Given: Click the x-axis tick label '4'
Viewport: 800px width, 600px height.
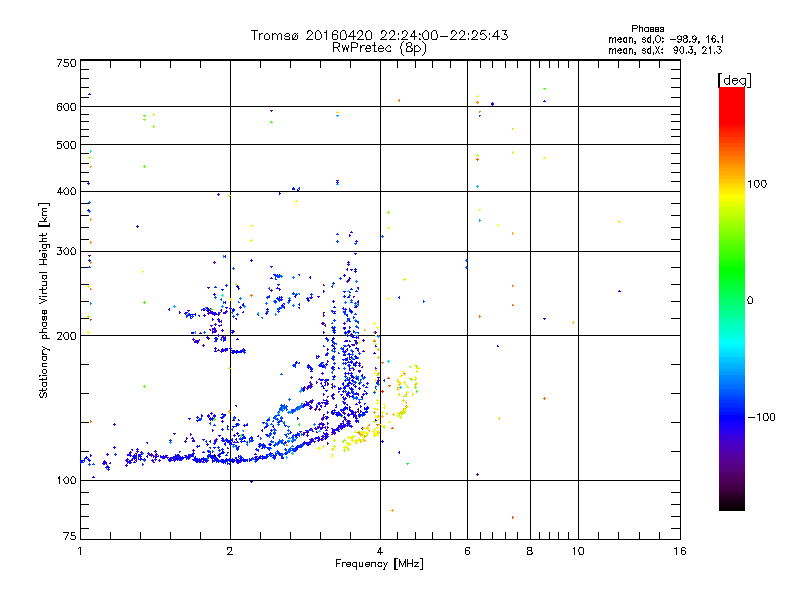Looking at the screenshot, I should tap(380, 551).
